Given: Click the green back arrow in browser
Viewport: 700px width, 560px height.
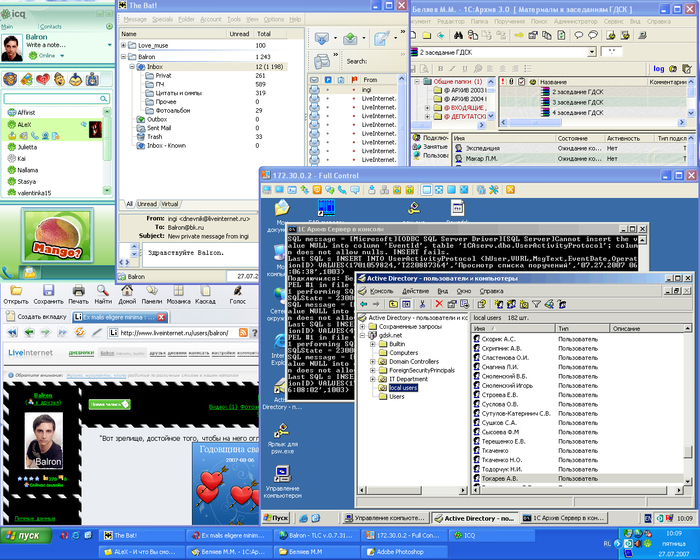Looking at the screenshot, I should (29, 332).
